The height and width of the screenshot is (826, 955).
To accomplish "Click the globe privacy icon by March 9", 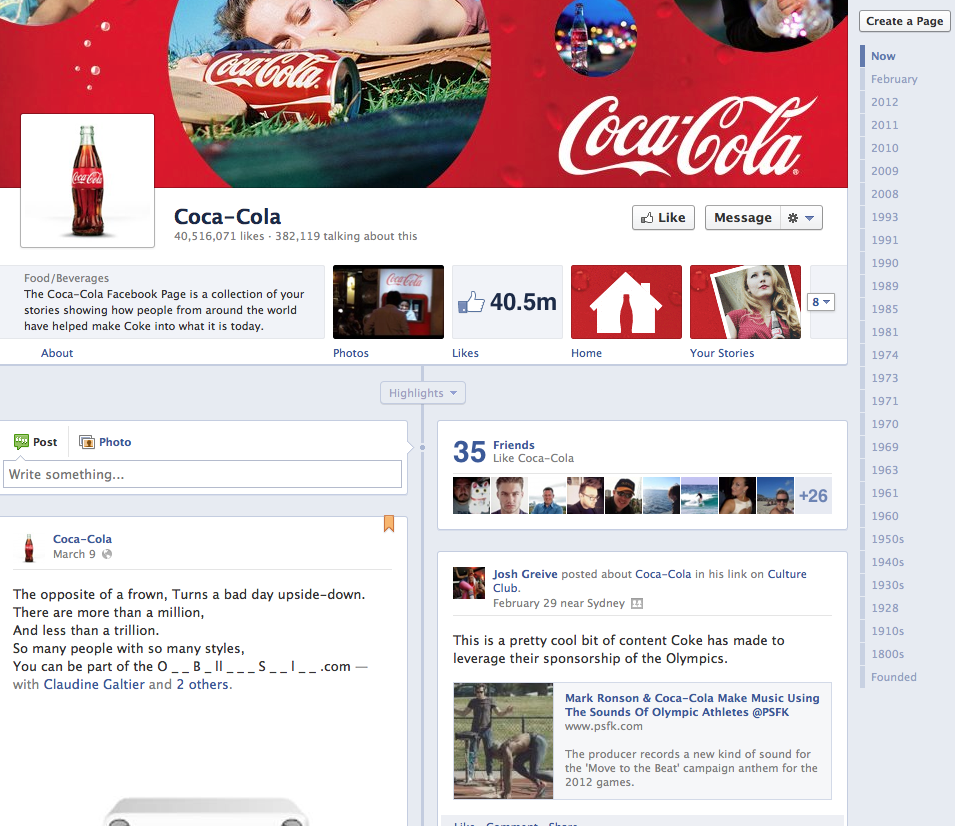I will tap(107, 554).
